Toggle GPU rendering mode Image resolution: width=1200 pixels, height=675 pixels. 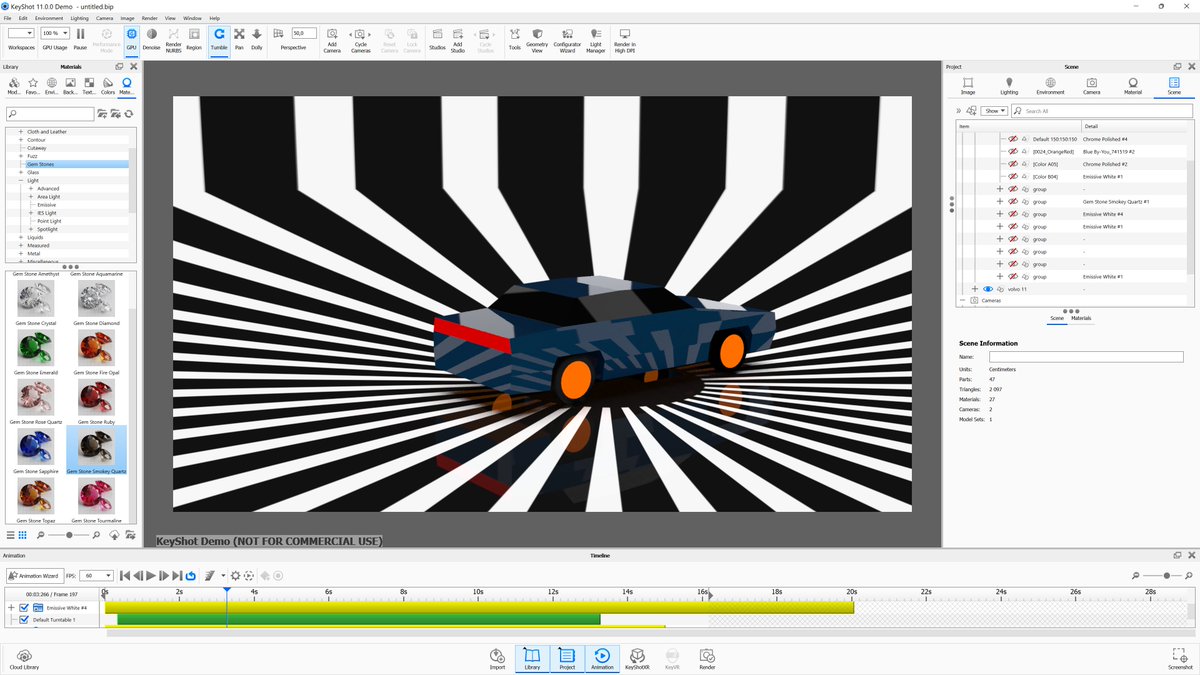click(131, 39)
